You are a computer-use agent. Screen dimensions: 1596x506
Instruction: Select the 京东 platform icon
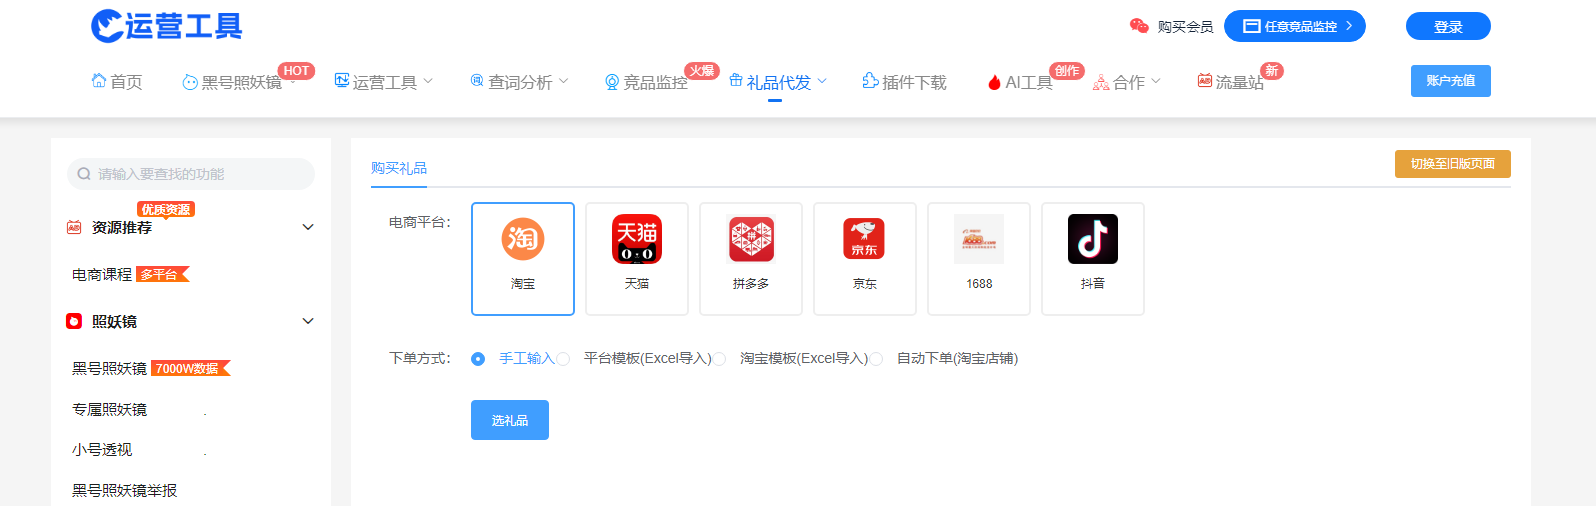tap(865, 239)
